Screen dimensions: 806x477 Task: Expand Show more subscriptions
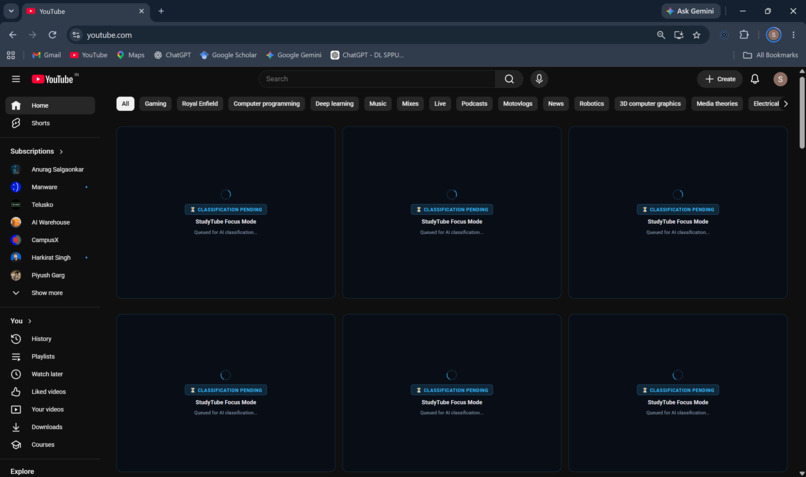point(50,292)
